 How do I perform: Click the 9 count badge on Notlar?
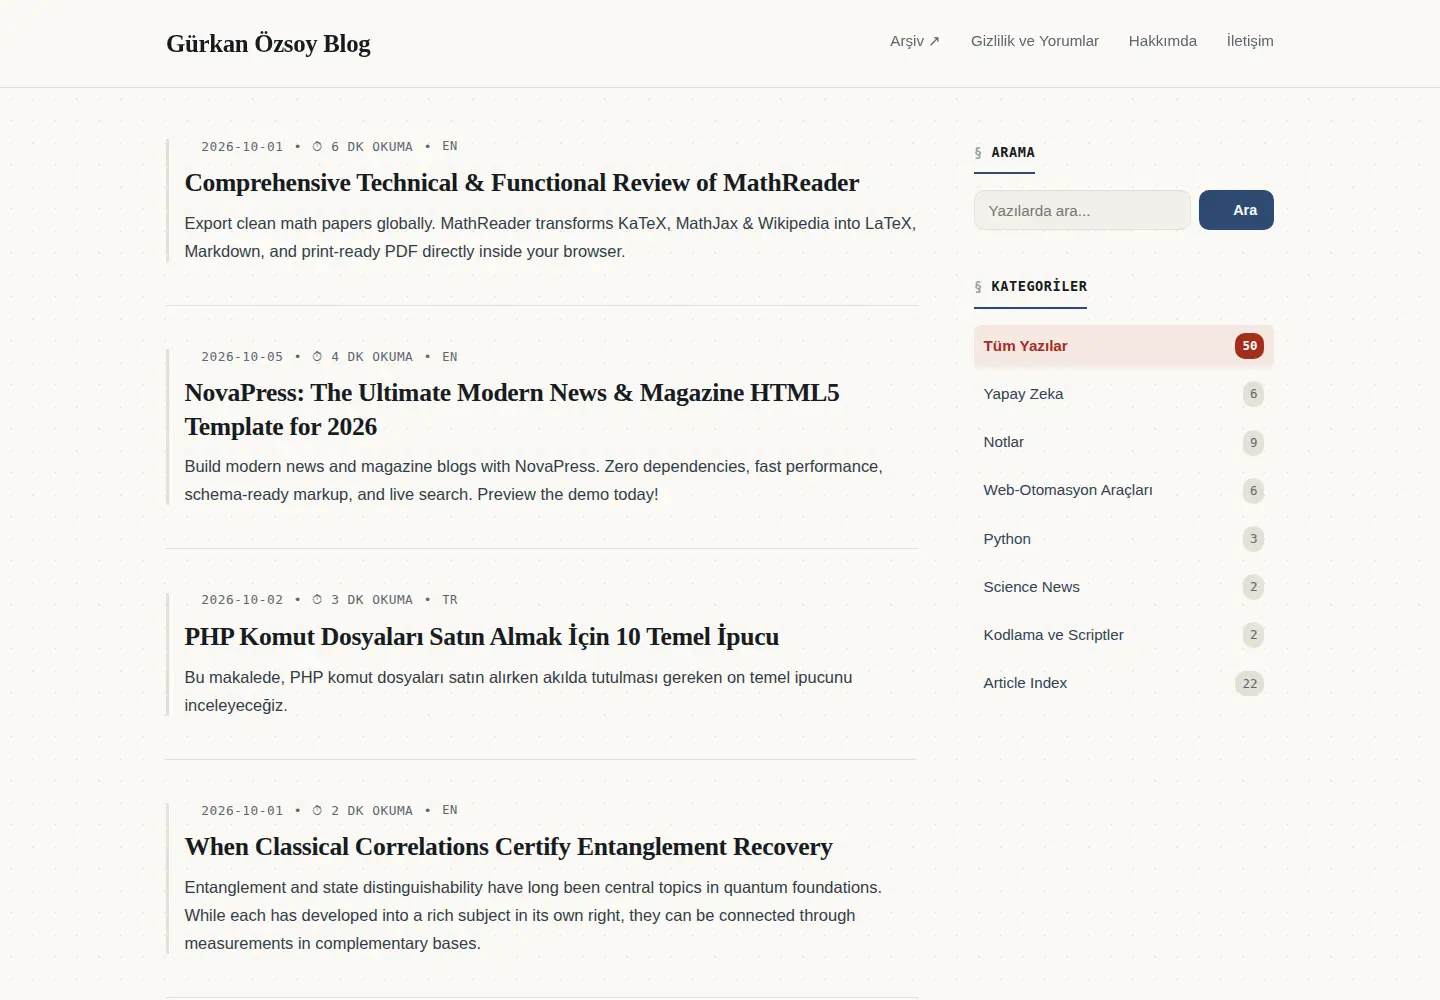[x=1253, y=442]
